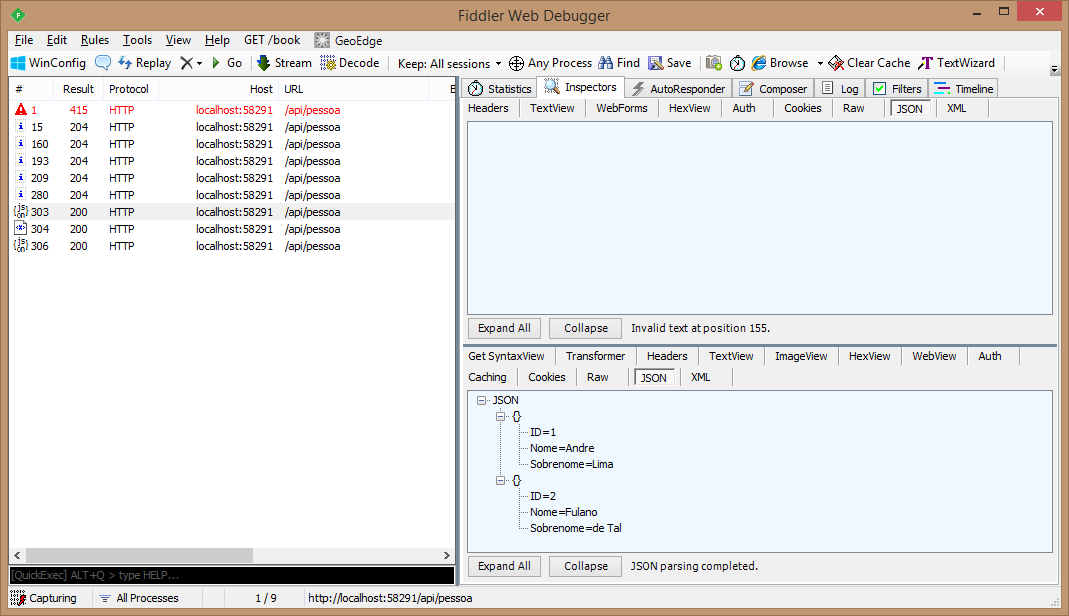Collapse the object node containing ID=1
The image size is (1069, 616).
coord(500,416)
